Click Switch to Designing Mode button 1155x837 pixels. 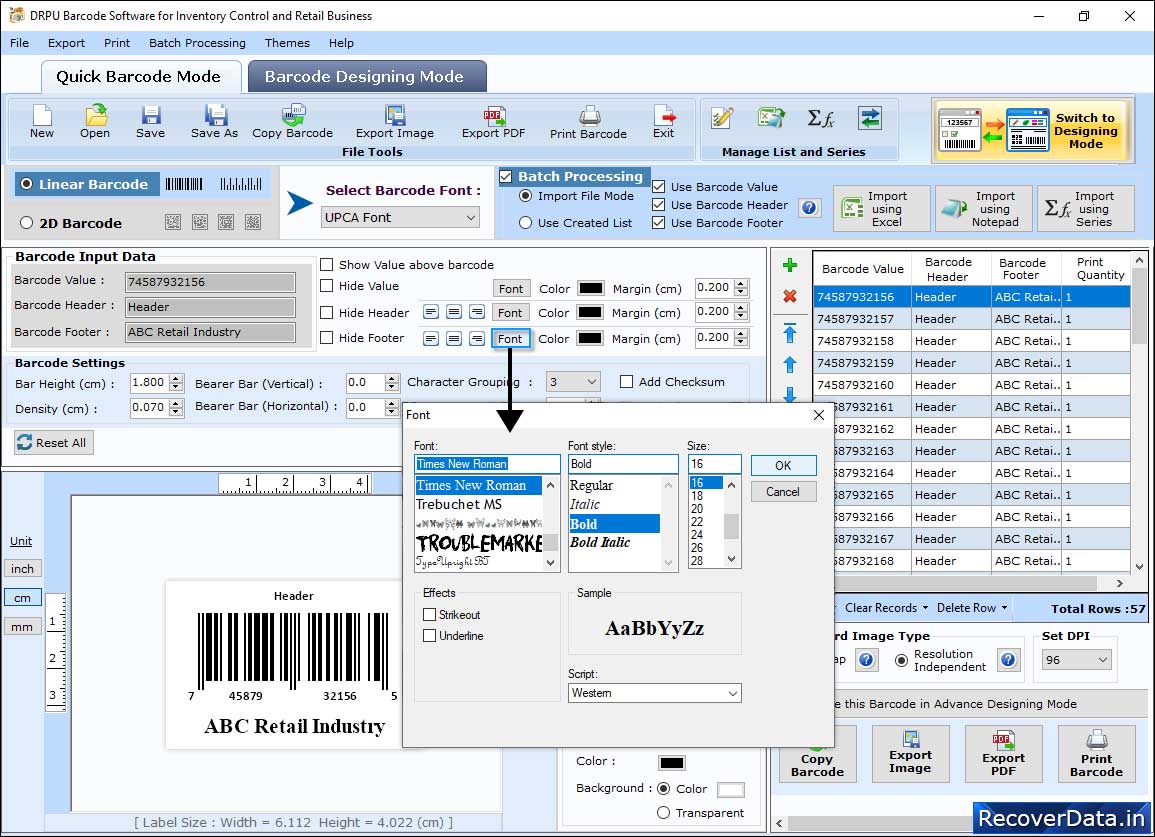click(1031, 130)
